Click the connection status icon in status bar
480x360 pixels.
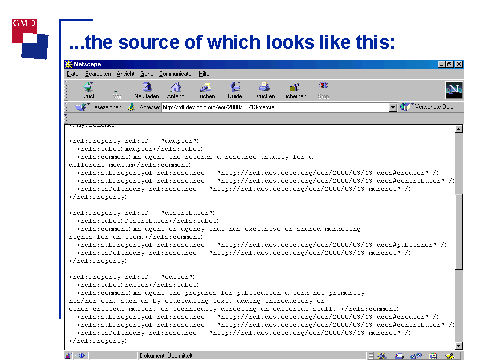click(82, 356)
